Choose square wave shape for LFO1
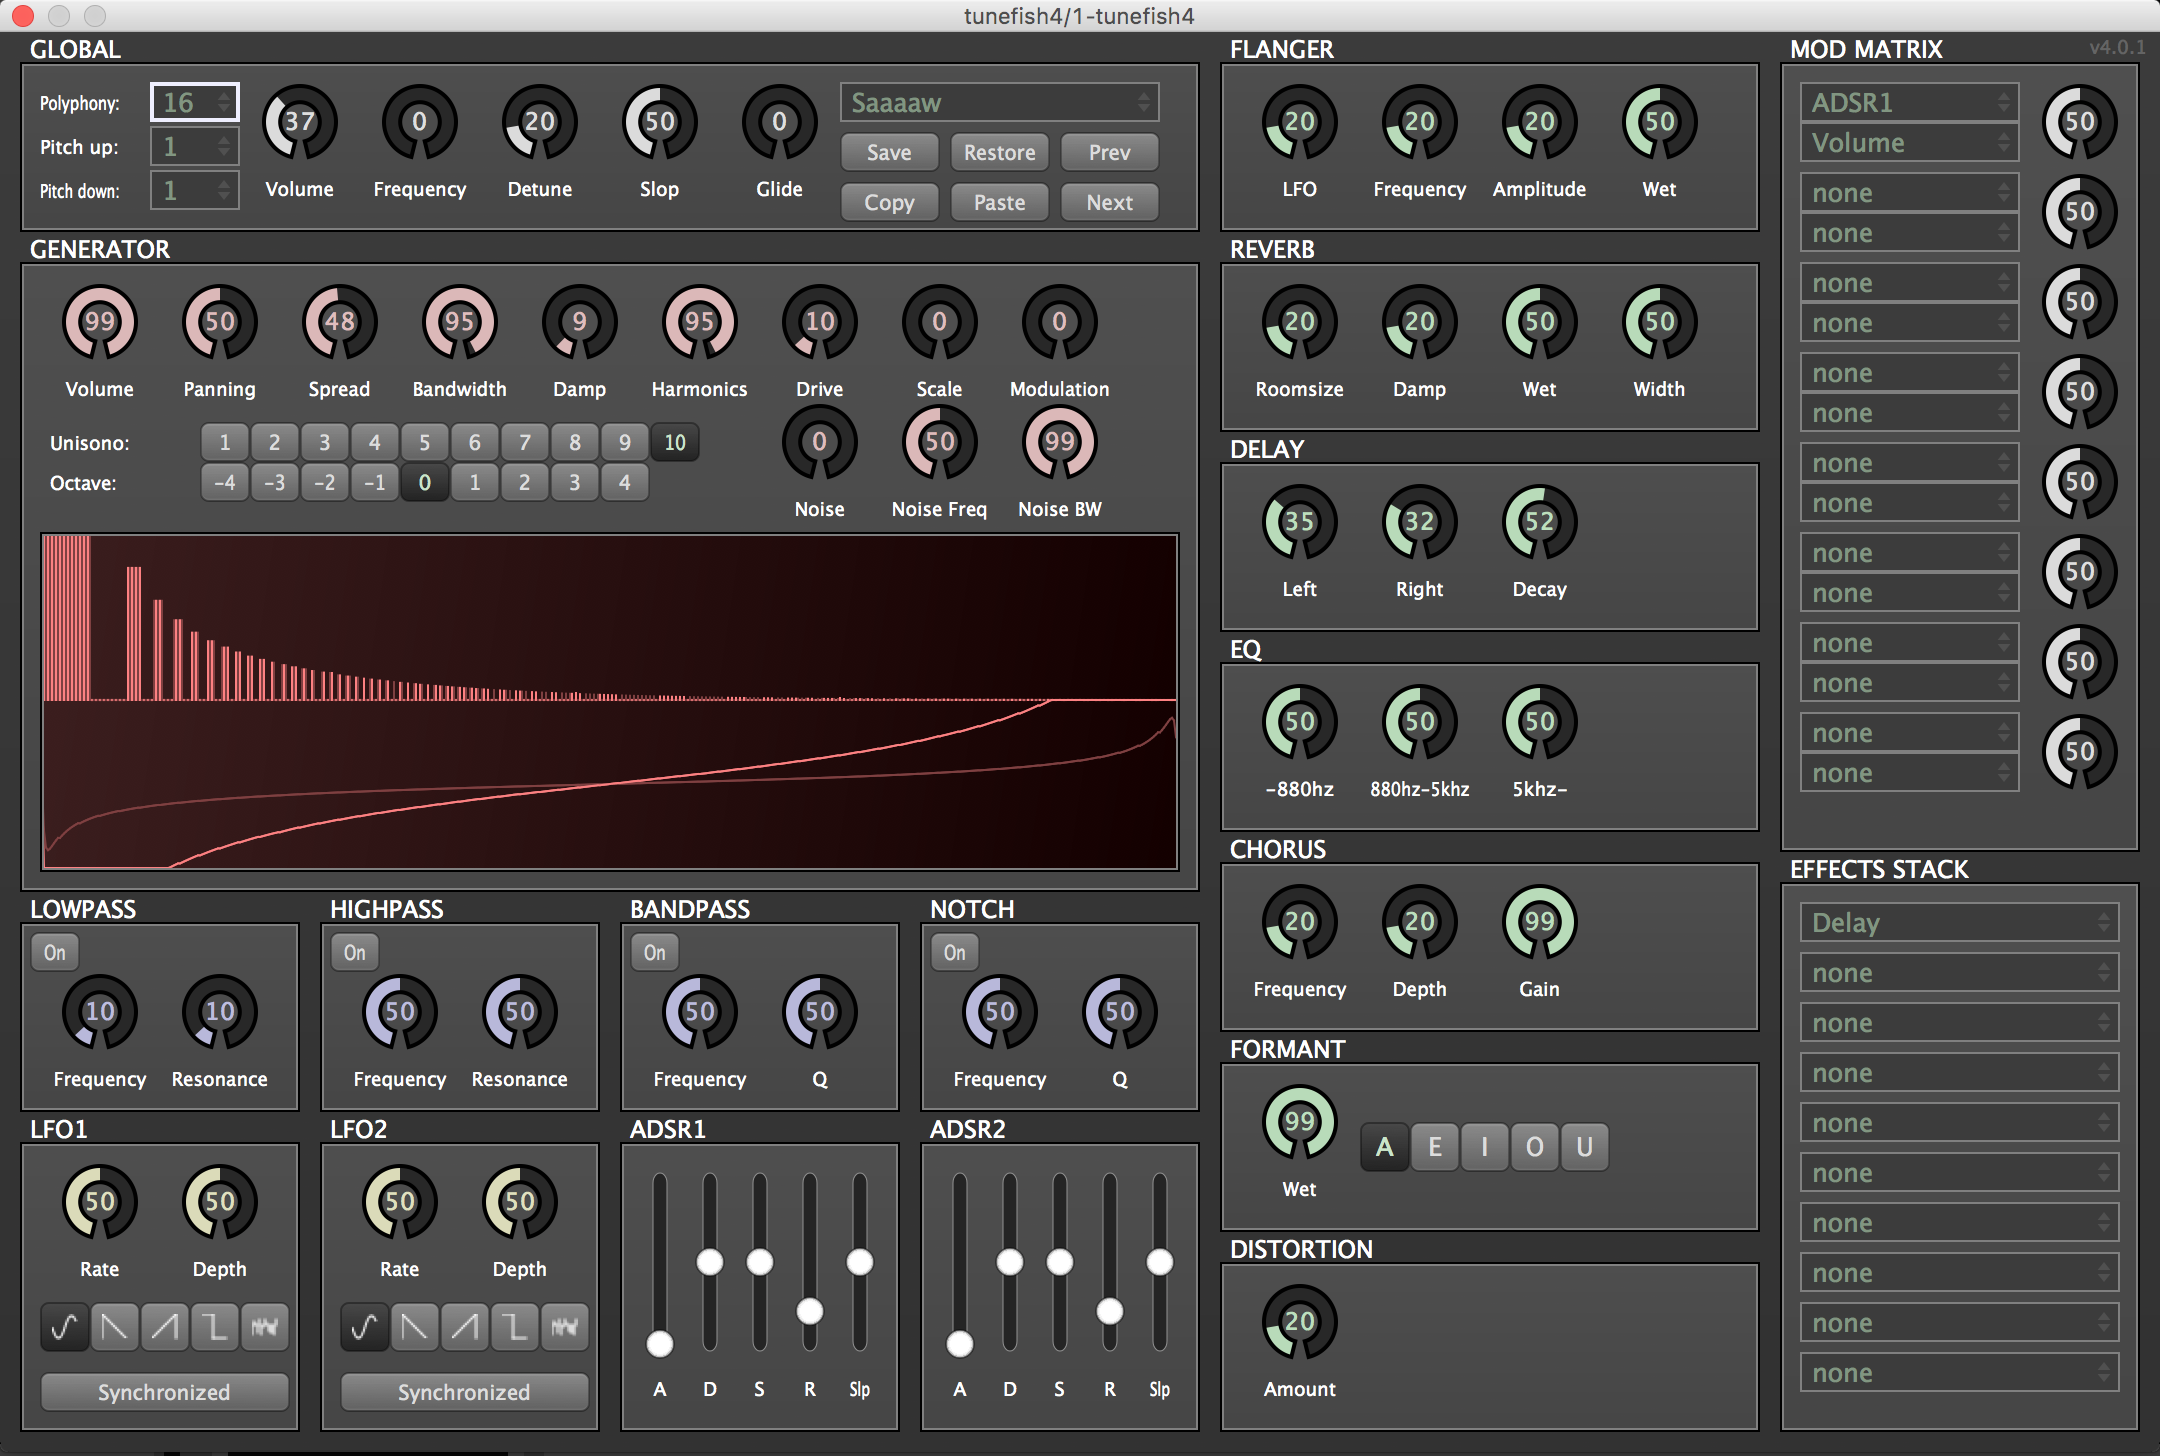The width and height of the screenshot is (2160, 1456). click(214, 1327)
